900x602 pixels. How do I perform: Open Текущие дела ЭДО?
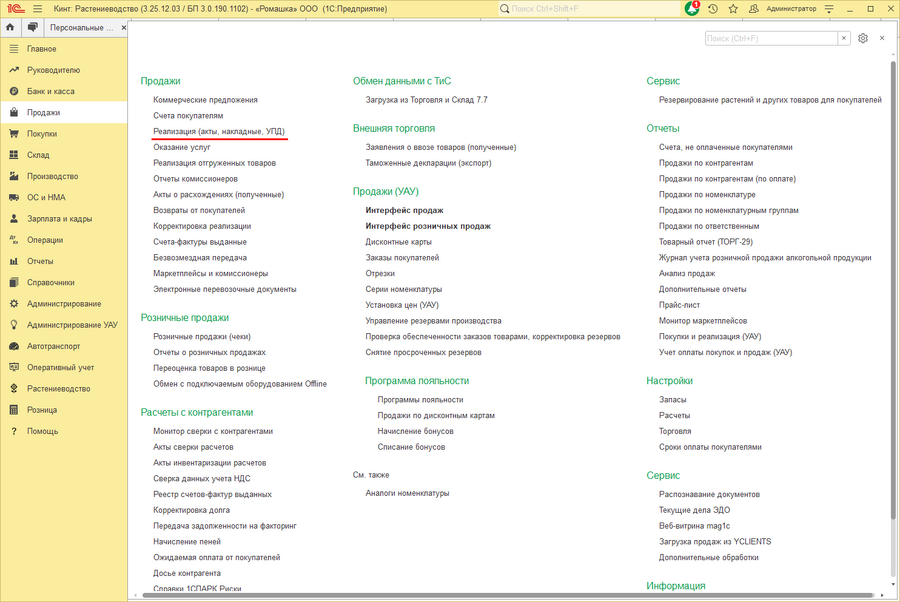click(x=695, y=510)
